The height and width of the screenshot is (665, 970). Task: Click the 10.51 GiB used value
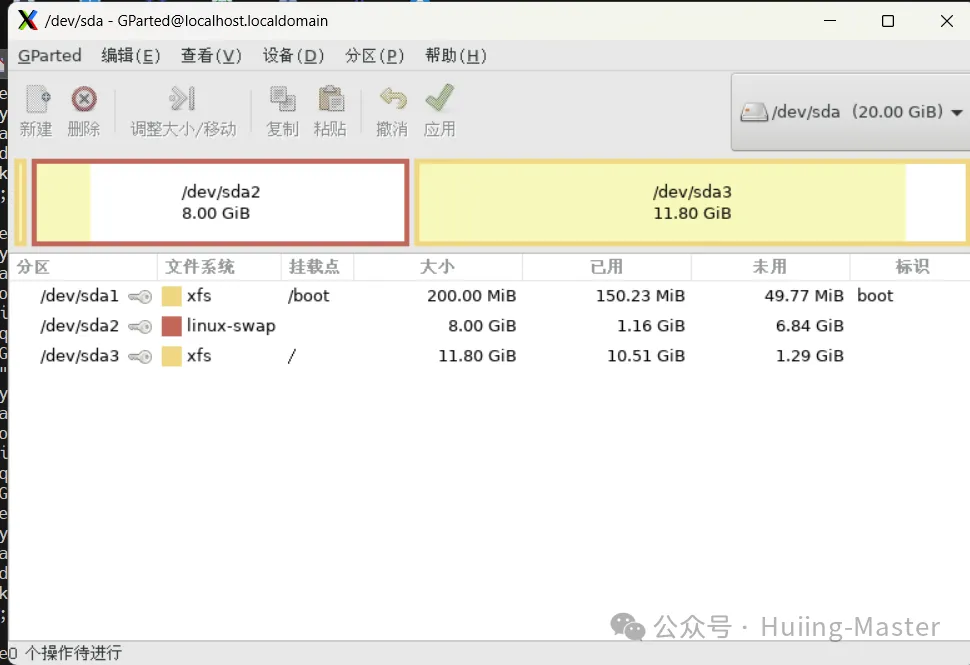tap(646, 356)
